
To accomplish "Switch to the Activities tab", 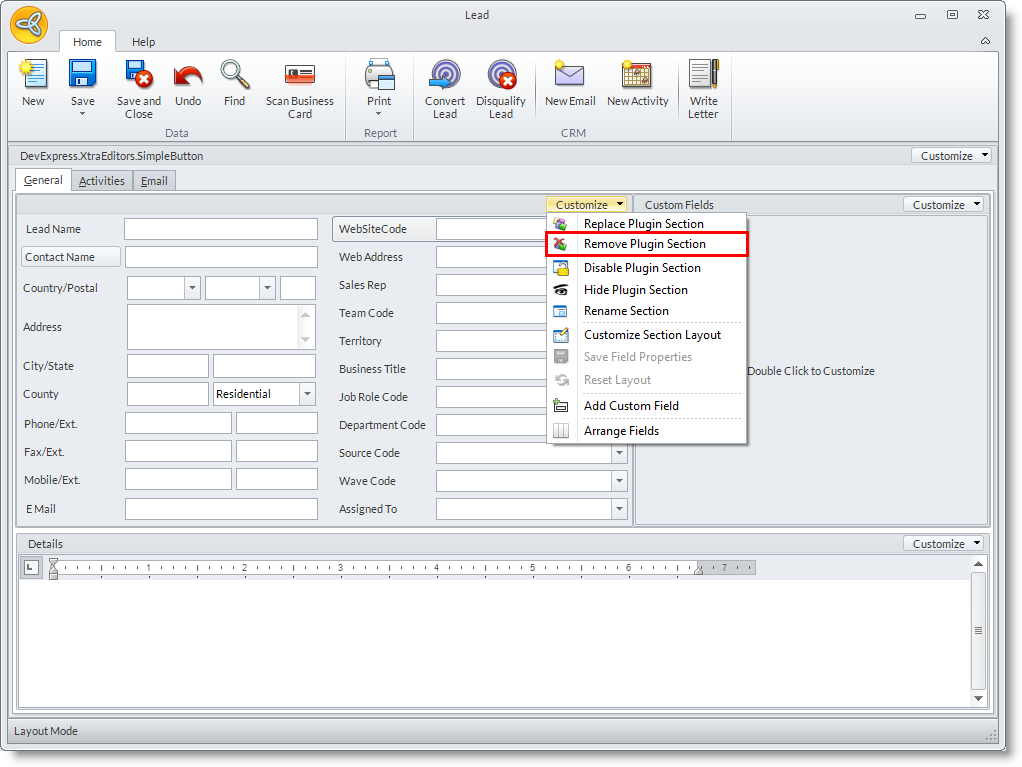I will point(102,181).
